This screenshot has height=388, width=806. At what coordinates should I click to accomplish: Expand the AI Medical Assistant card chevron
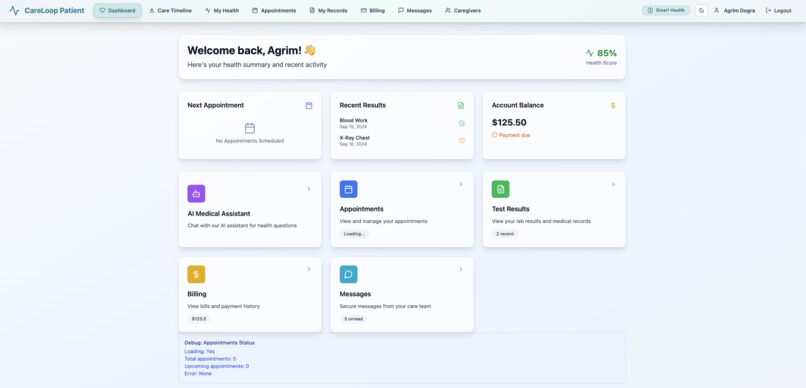tap(309, 189)
